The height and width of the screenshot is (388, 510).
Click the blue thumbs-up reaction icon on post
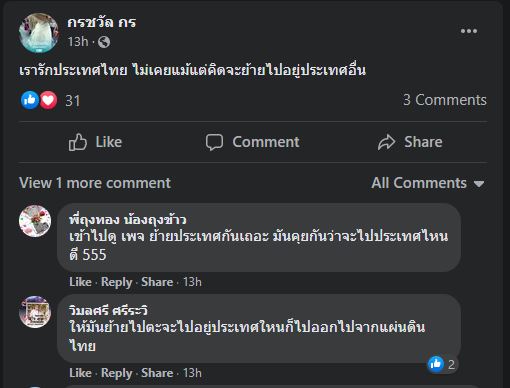pos(30,100)
